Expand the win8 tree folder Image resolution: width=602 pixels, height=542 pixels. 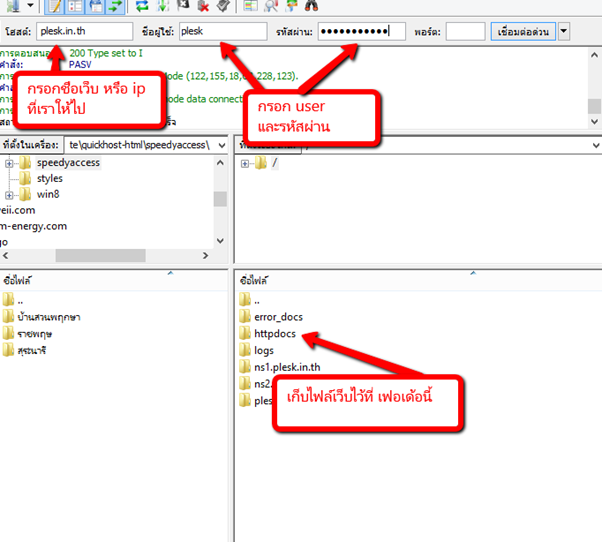[9, 195]
